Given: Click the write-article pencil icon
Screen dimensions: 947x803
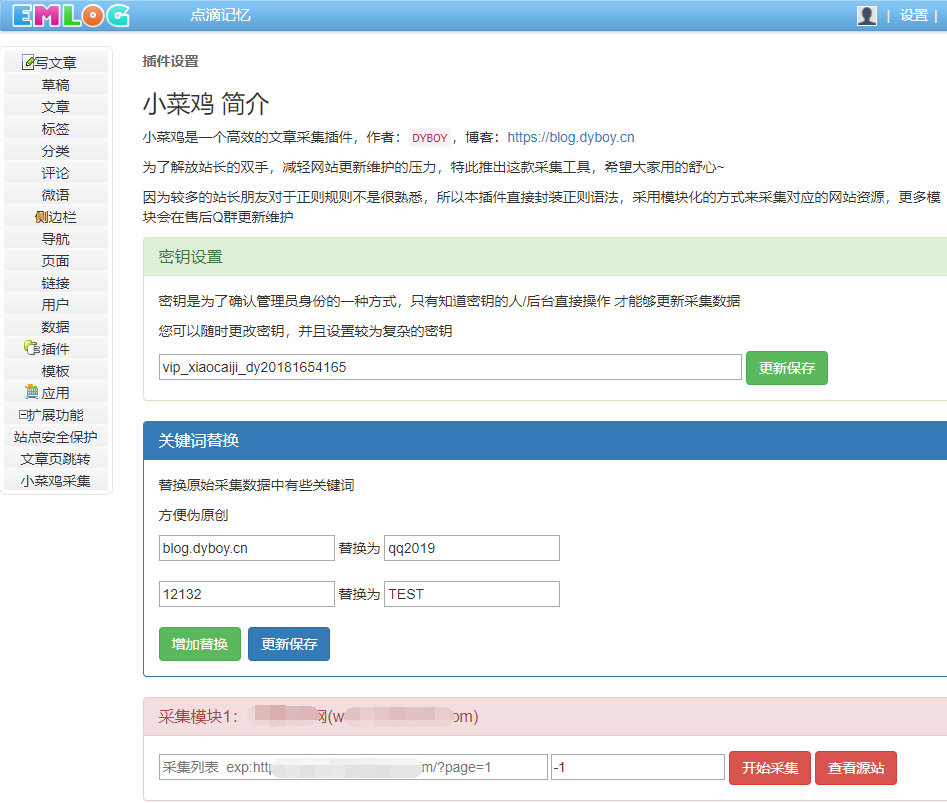Looking at the screenshot, I should [x=28, y=62].
